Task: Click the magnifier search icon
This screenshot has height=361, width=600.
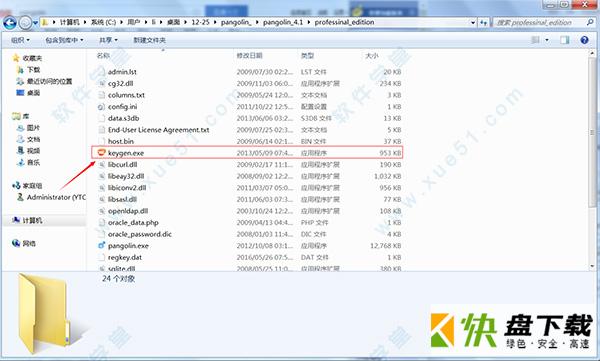Action: point(590,23)
